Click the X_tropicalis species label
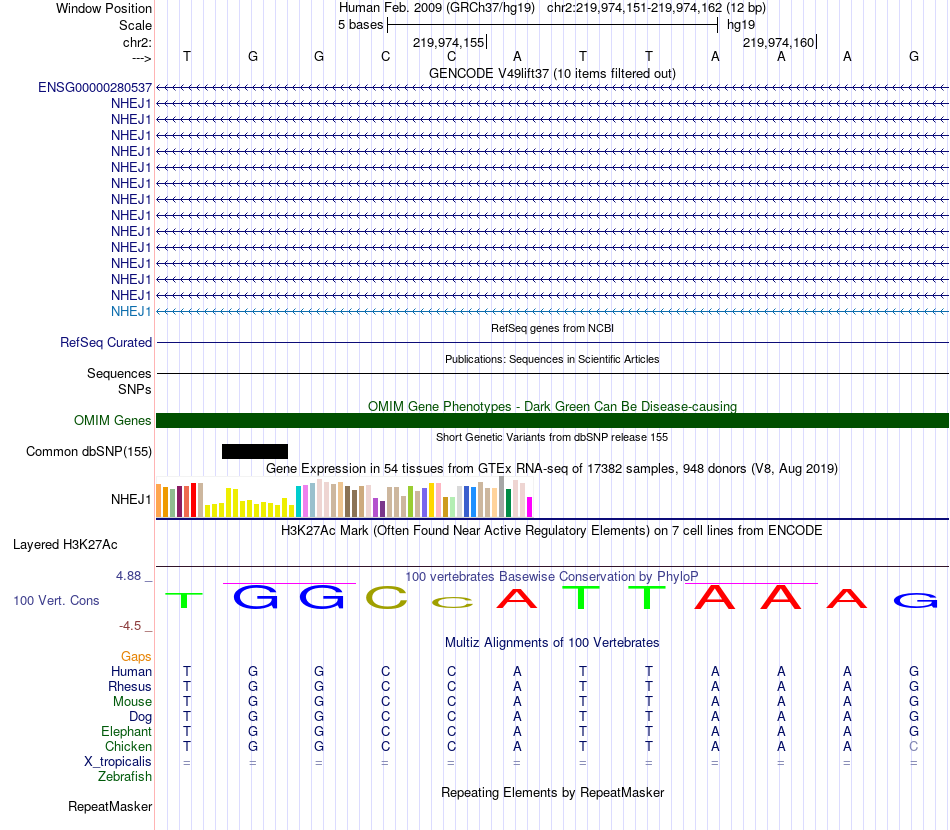Viewport: 950px width, 830px height. pyautogui.click(x=118, y=762)
